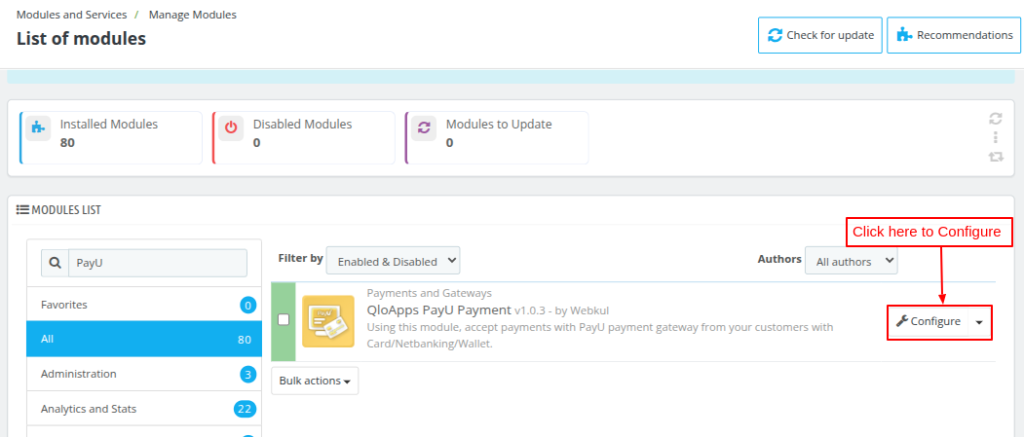Screen dimensions: 1024x437
Task: Click the Installed Modules puzzle icon
Action: [x=39, y=128]
